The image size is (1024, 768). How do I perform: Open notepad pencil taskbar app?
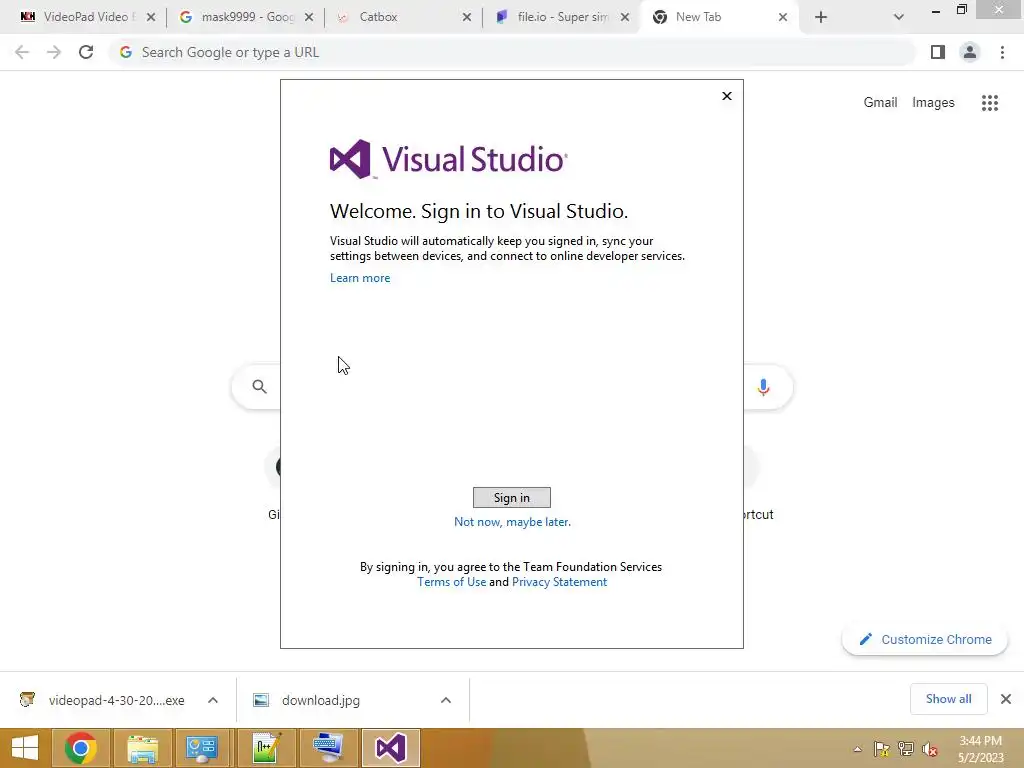pyautogui.click(x=266, y=748)
